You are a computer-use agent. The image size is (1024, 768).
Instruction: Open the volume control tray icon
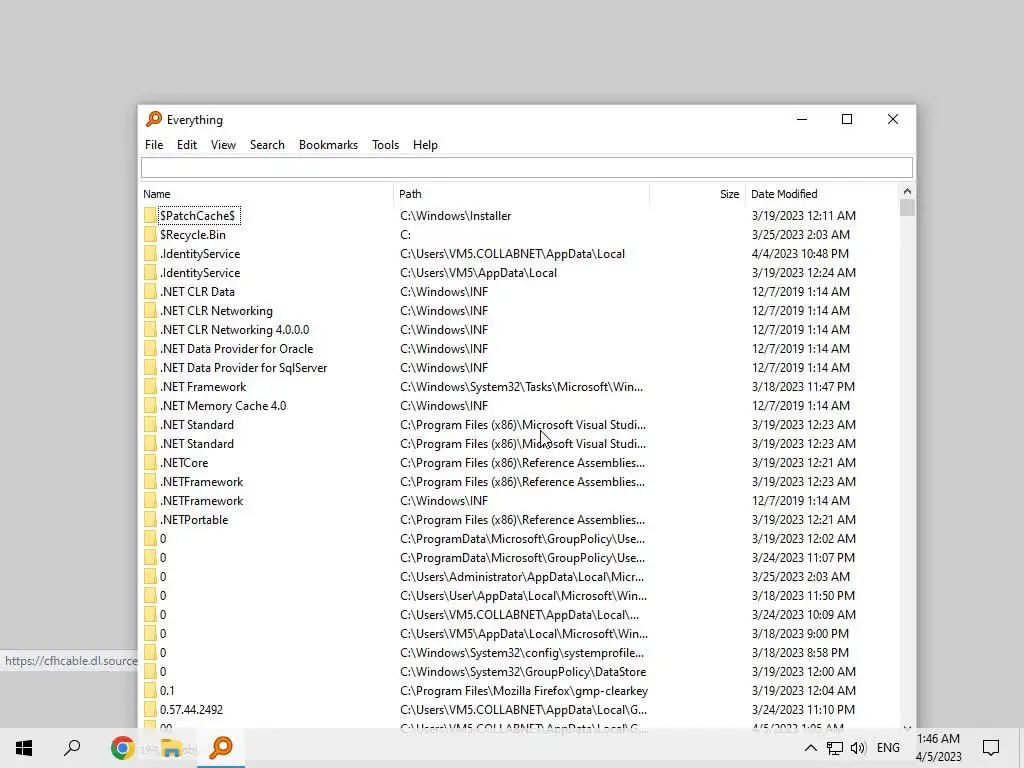point(858,748)
